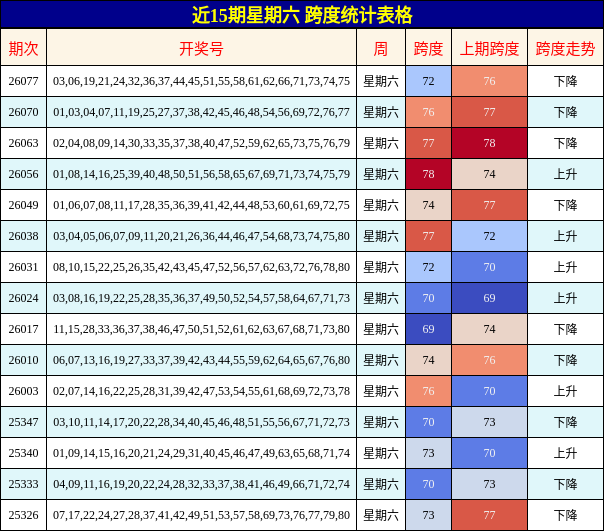Select issue number 26070
This screenshot has height=531, width=604.
click(23, 112)
